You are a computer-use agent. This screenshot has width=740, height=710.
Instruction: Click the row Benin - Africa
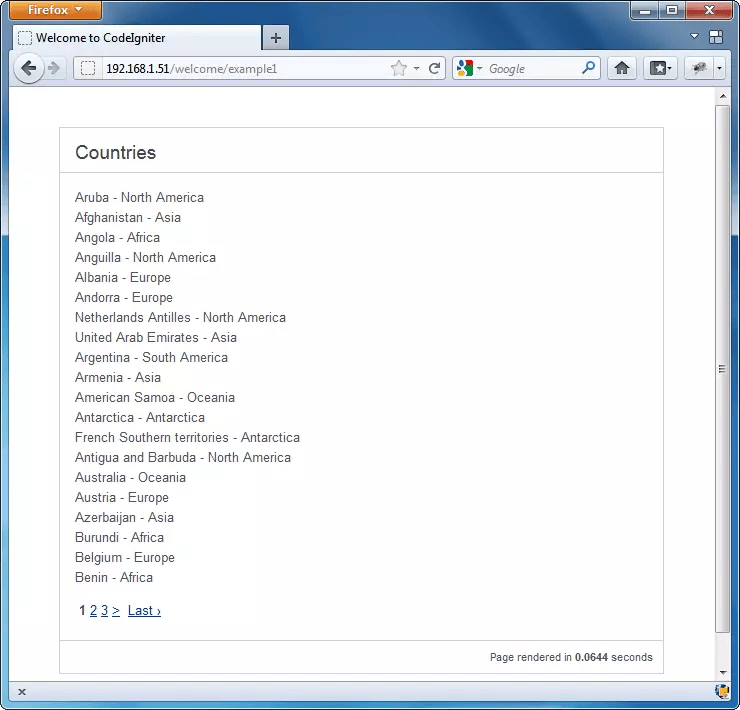114,577
